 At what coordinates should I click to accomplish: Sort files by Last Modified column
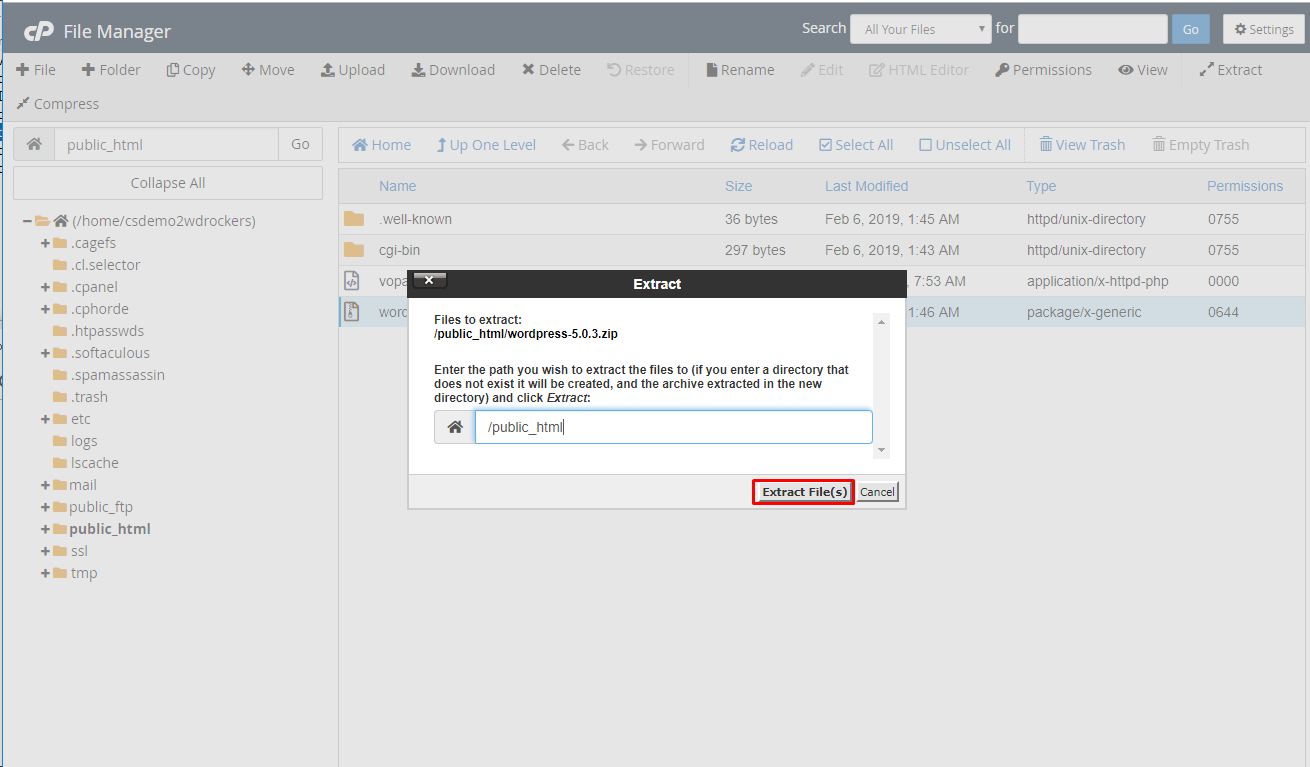point(866,186)
